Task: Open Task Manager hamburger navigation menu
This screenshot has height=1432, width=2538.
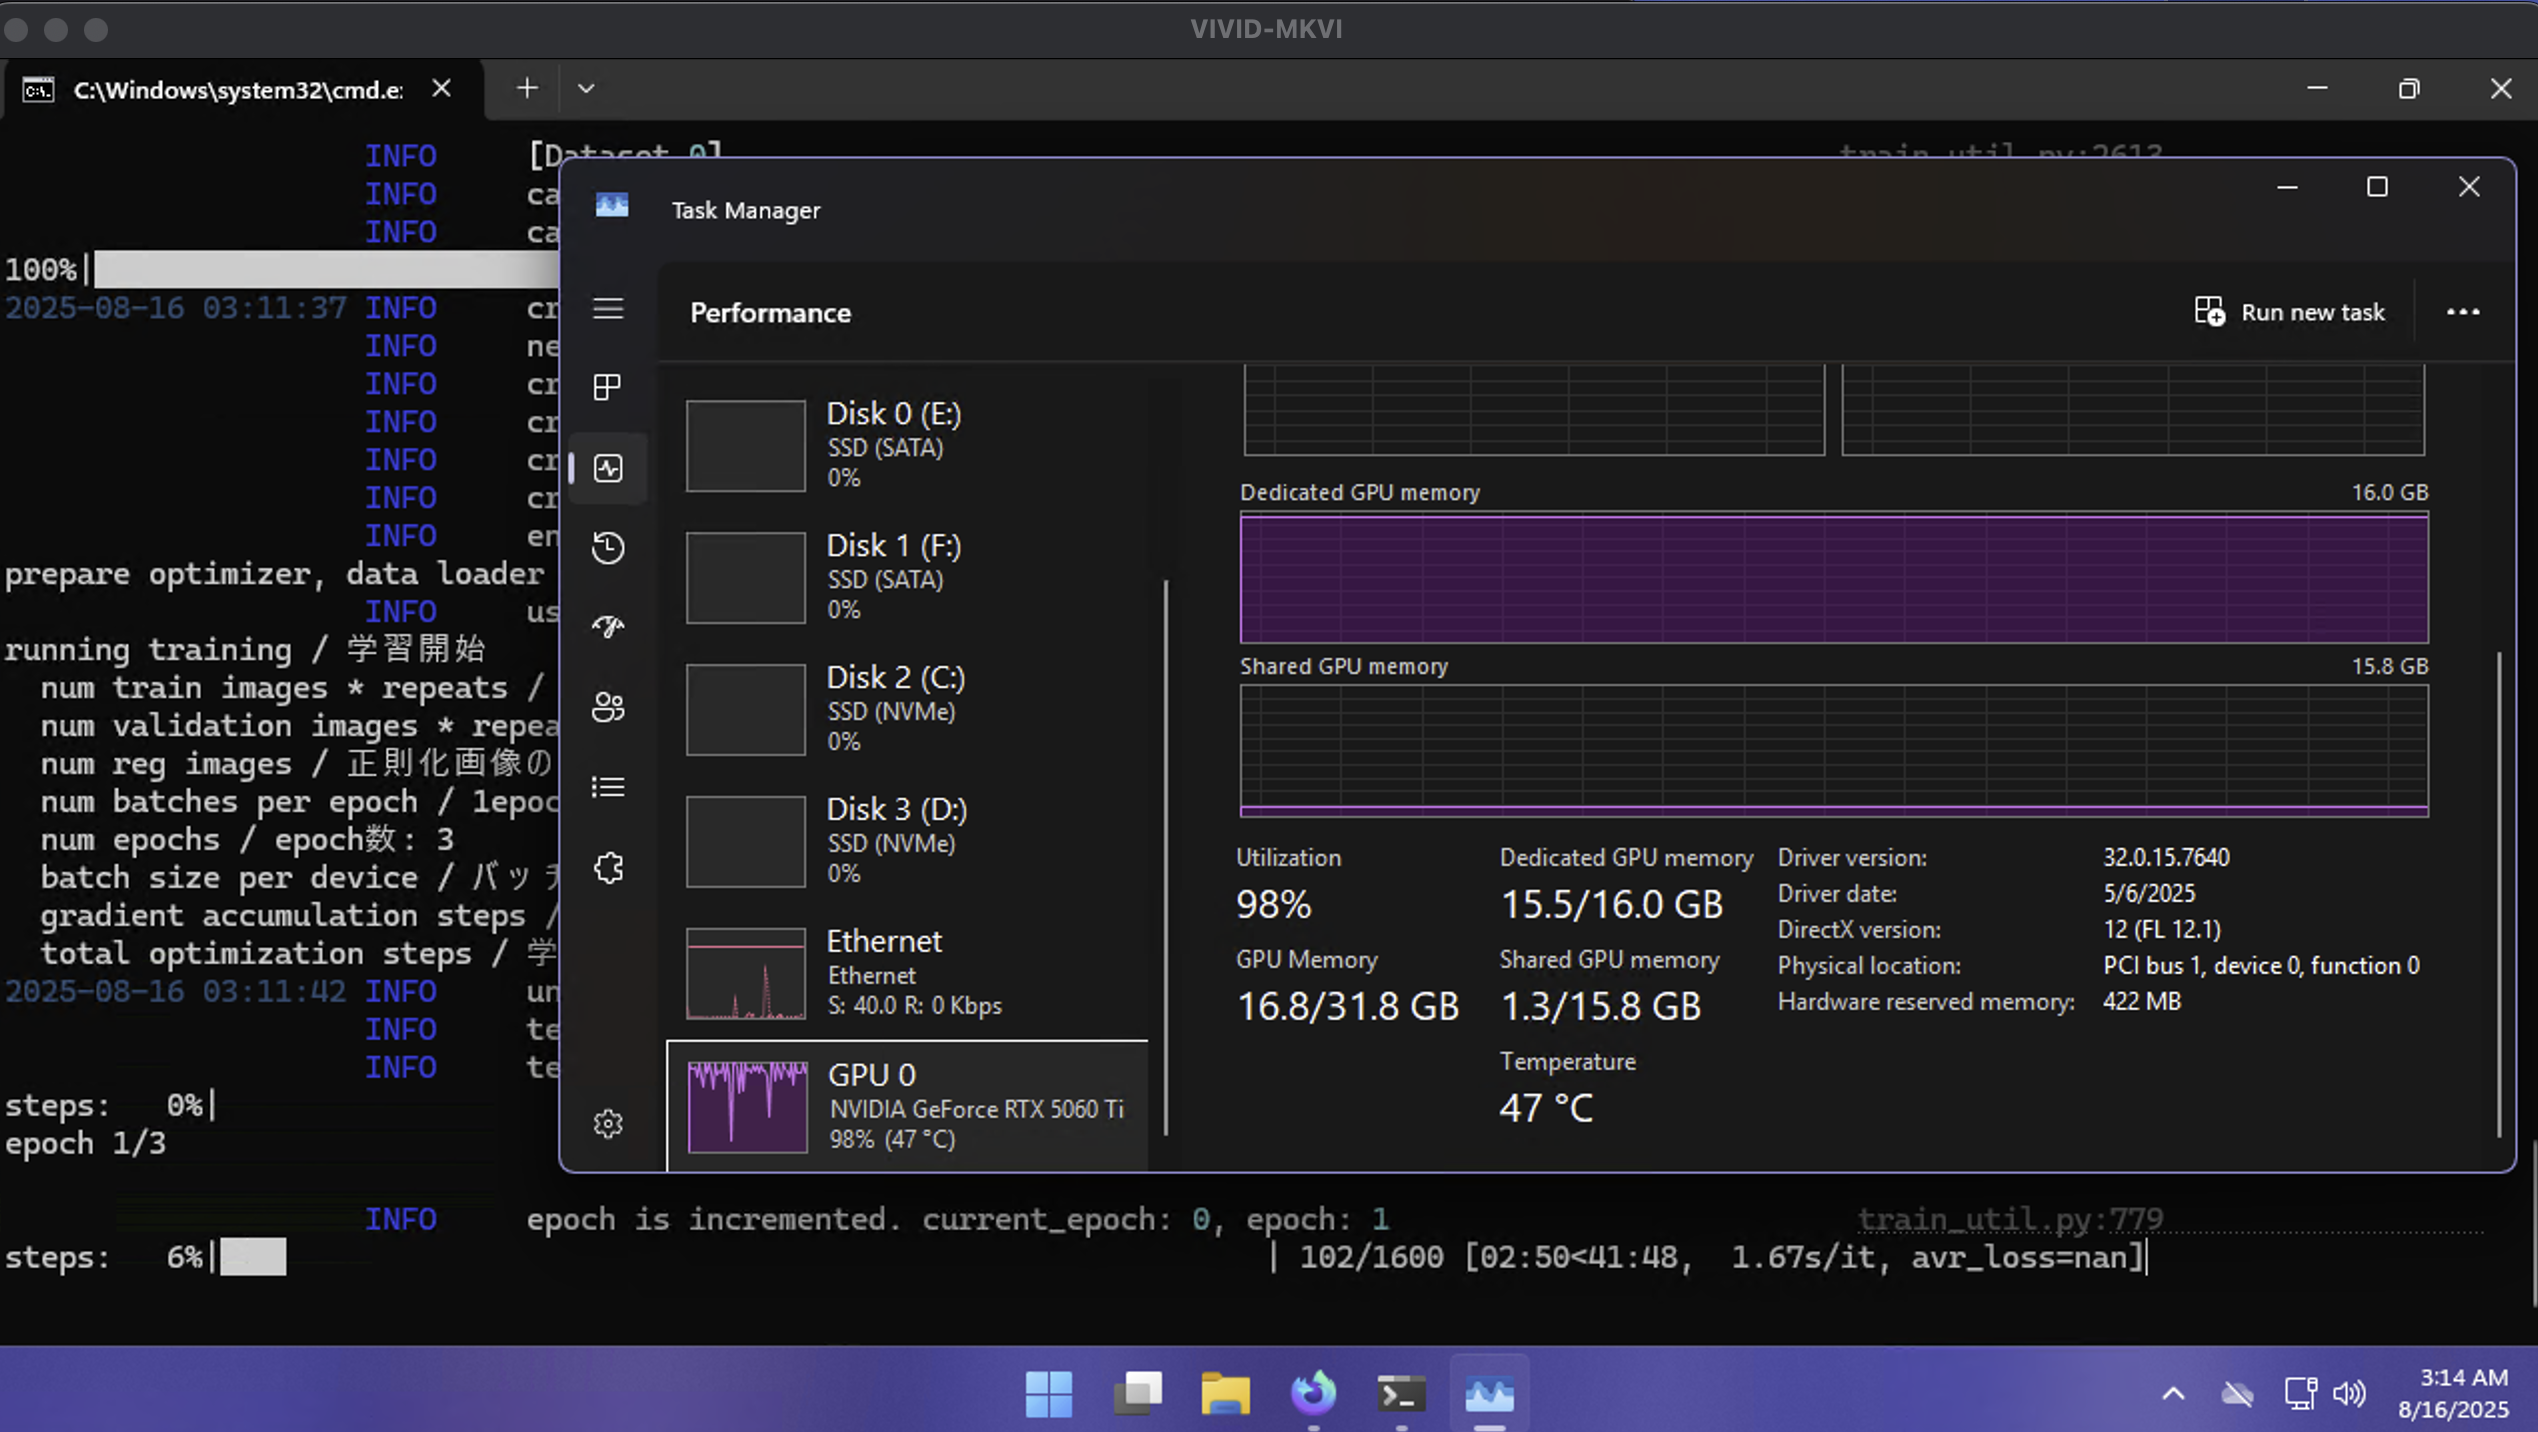Action: point(608,309)
